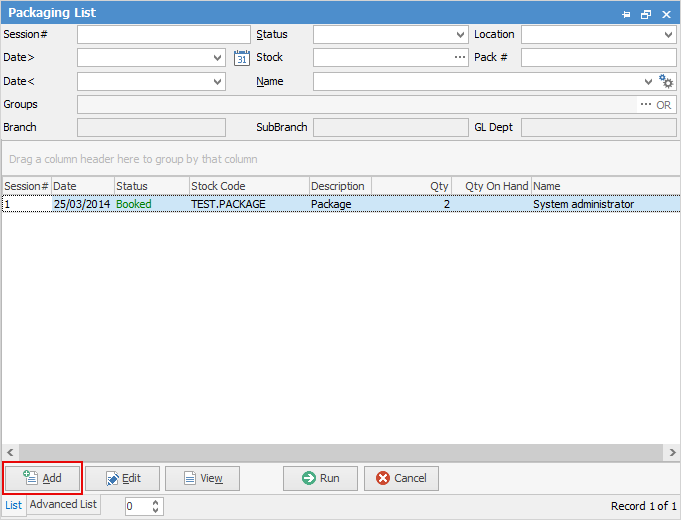Sort by the Stock Code column header
Viewport: 681px width, 520px height.
(249, 186)
